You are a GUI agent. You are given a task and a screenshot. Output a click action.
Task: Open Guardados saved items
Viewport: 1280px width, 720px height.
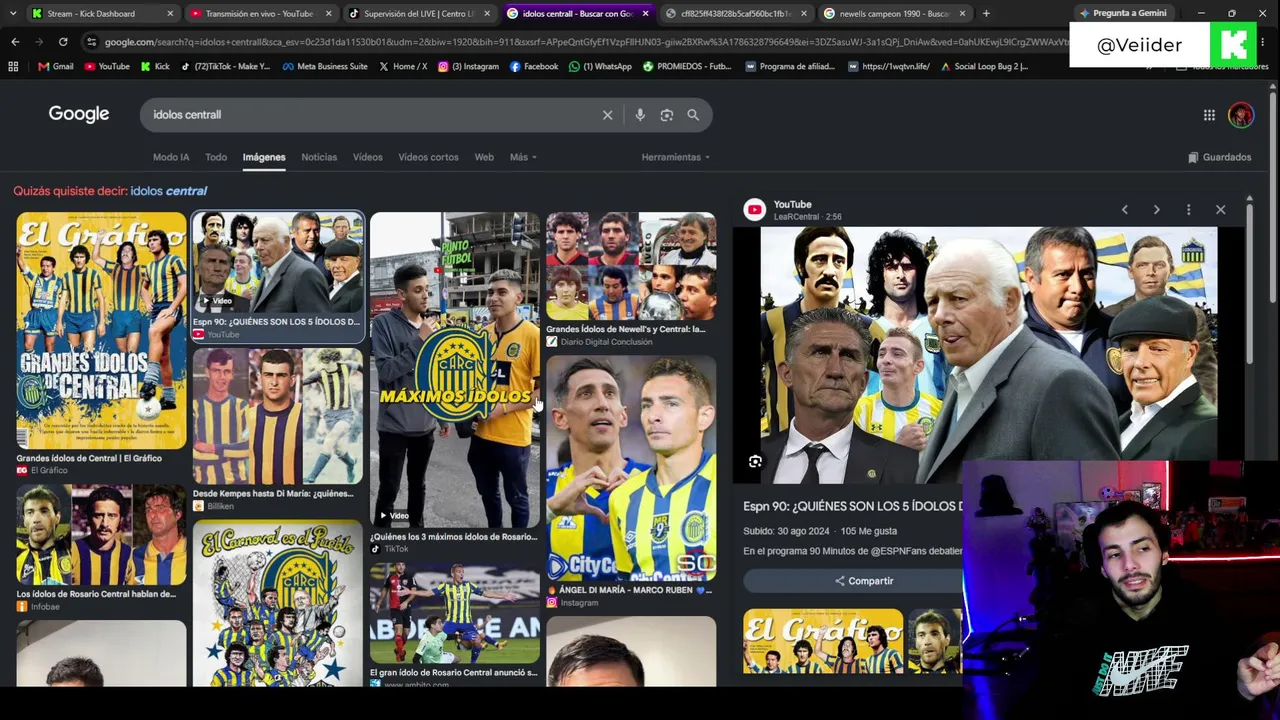tap(1219, 157)
